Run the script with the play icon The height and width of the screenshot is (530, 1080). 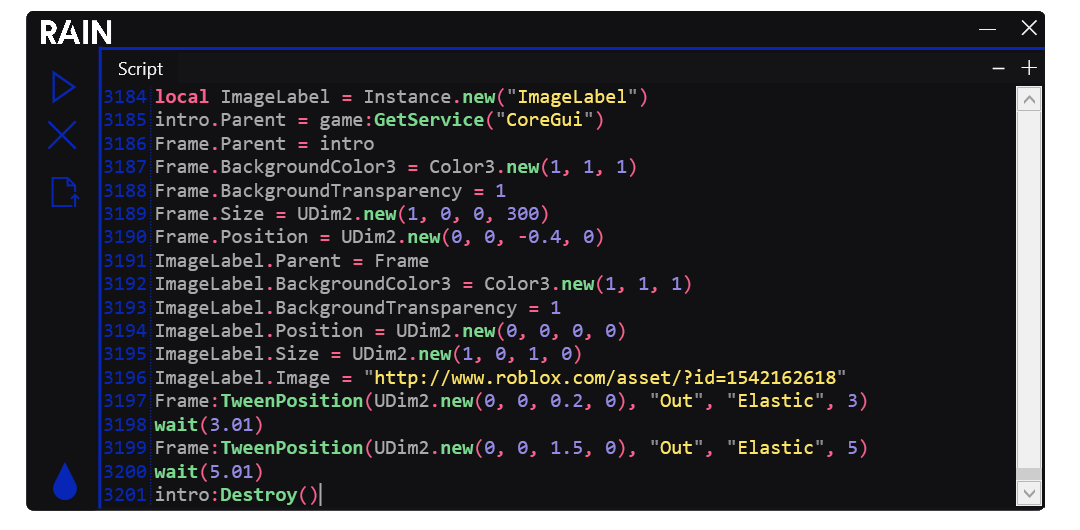pos(63,87)
